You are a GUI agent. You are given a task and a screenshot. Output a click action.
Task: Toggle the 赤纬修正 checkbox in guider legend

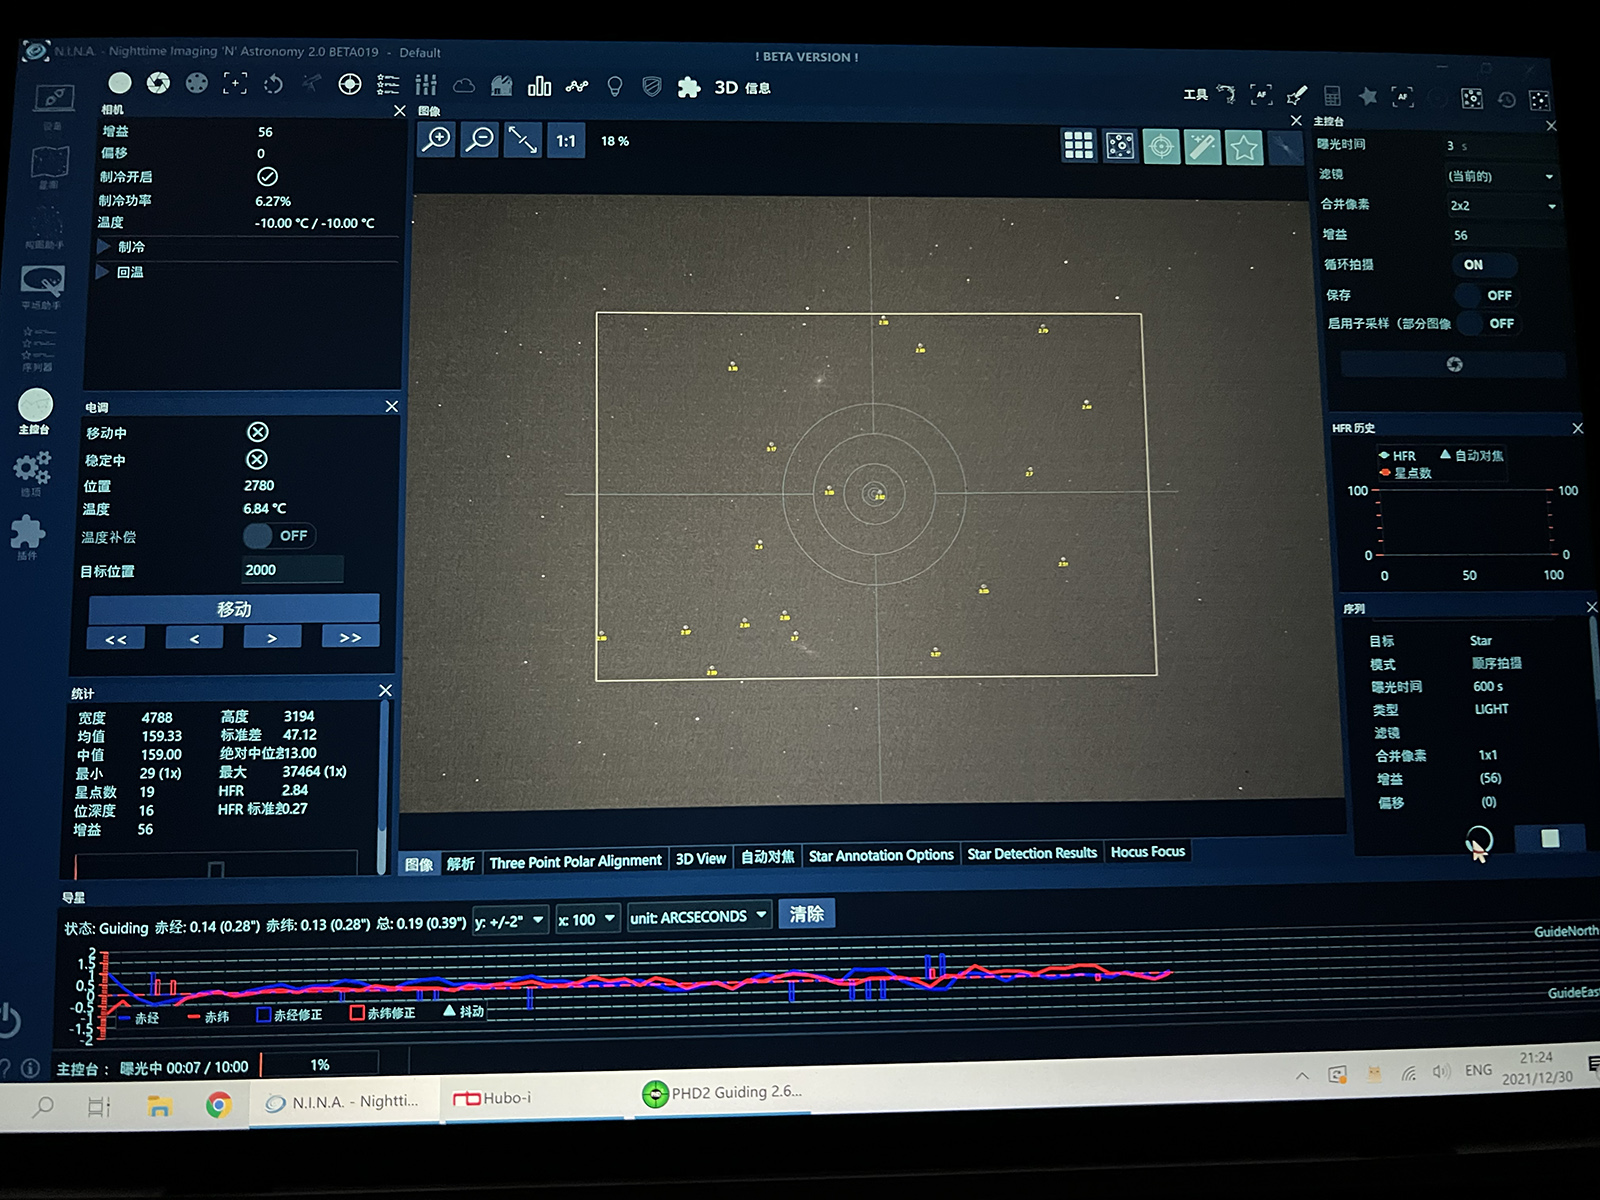357,1012
